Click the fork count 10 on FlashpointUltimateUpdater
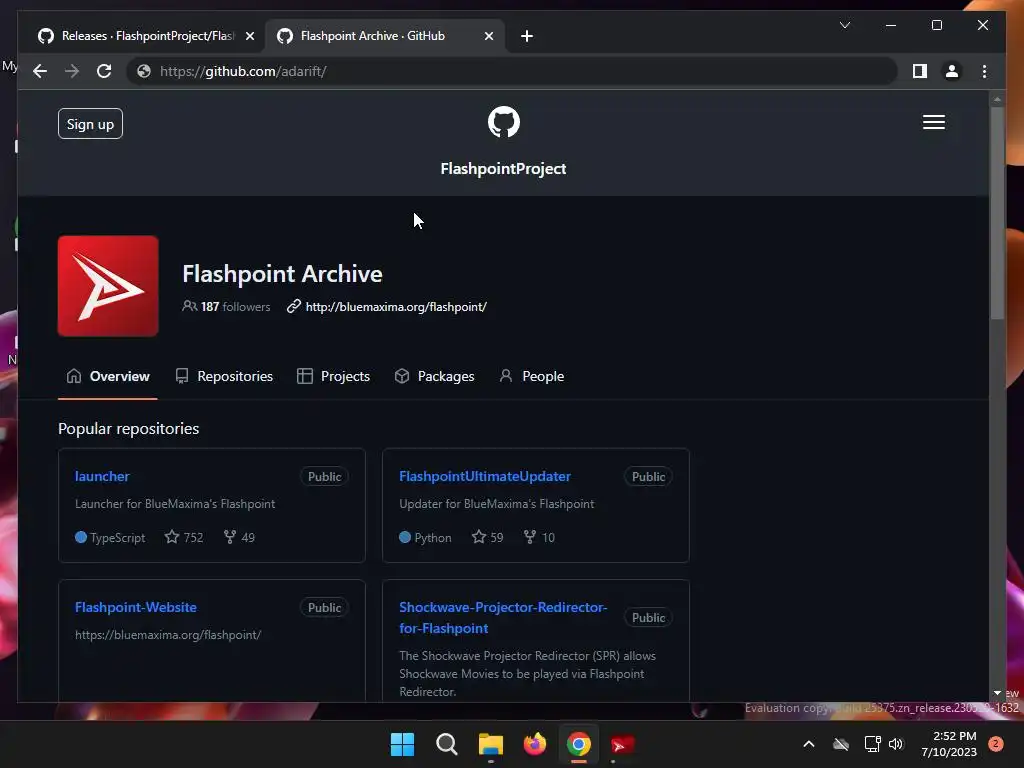 click(539, 537)
